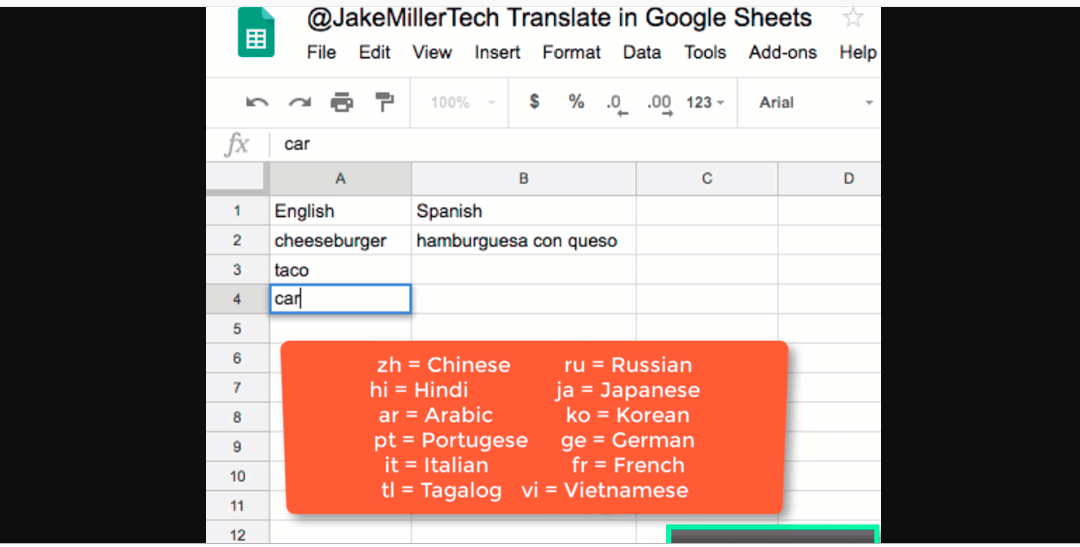Image resolution: width=1080 pixels, height=547 pixels.
Task: Open the Edit menu
Action: click(375, 52)
